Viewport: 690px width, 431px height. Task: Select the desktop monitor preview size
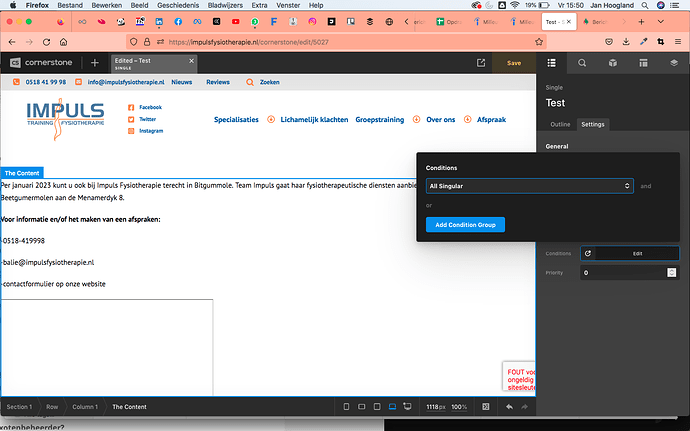[x=408, y=407]
